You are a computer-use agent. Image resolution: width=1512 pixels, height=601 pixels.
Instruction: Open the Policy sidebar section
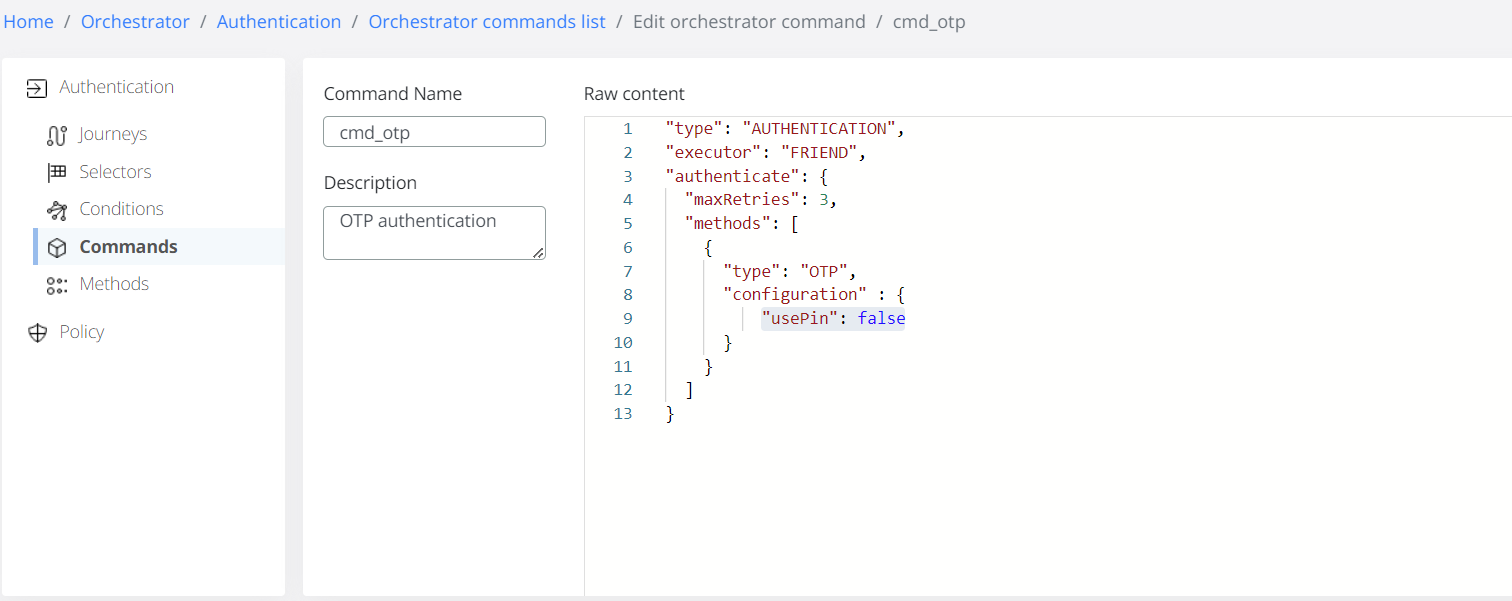pyautogui.click(x=81, y=331)
